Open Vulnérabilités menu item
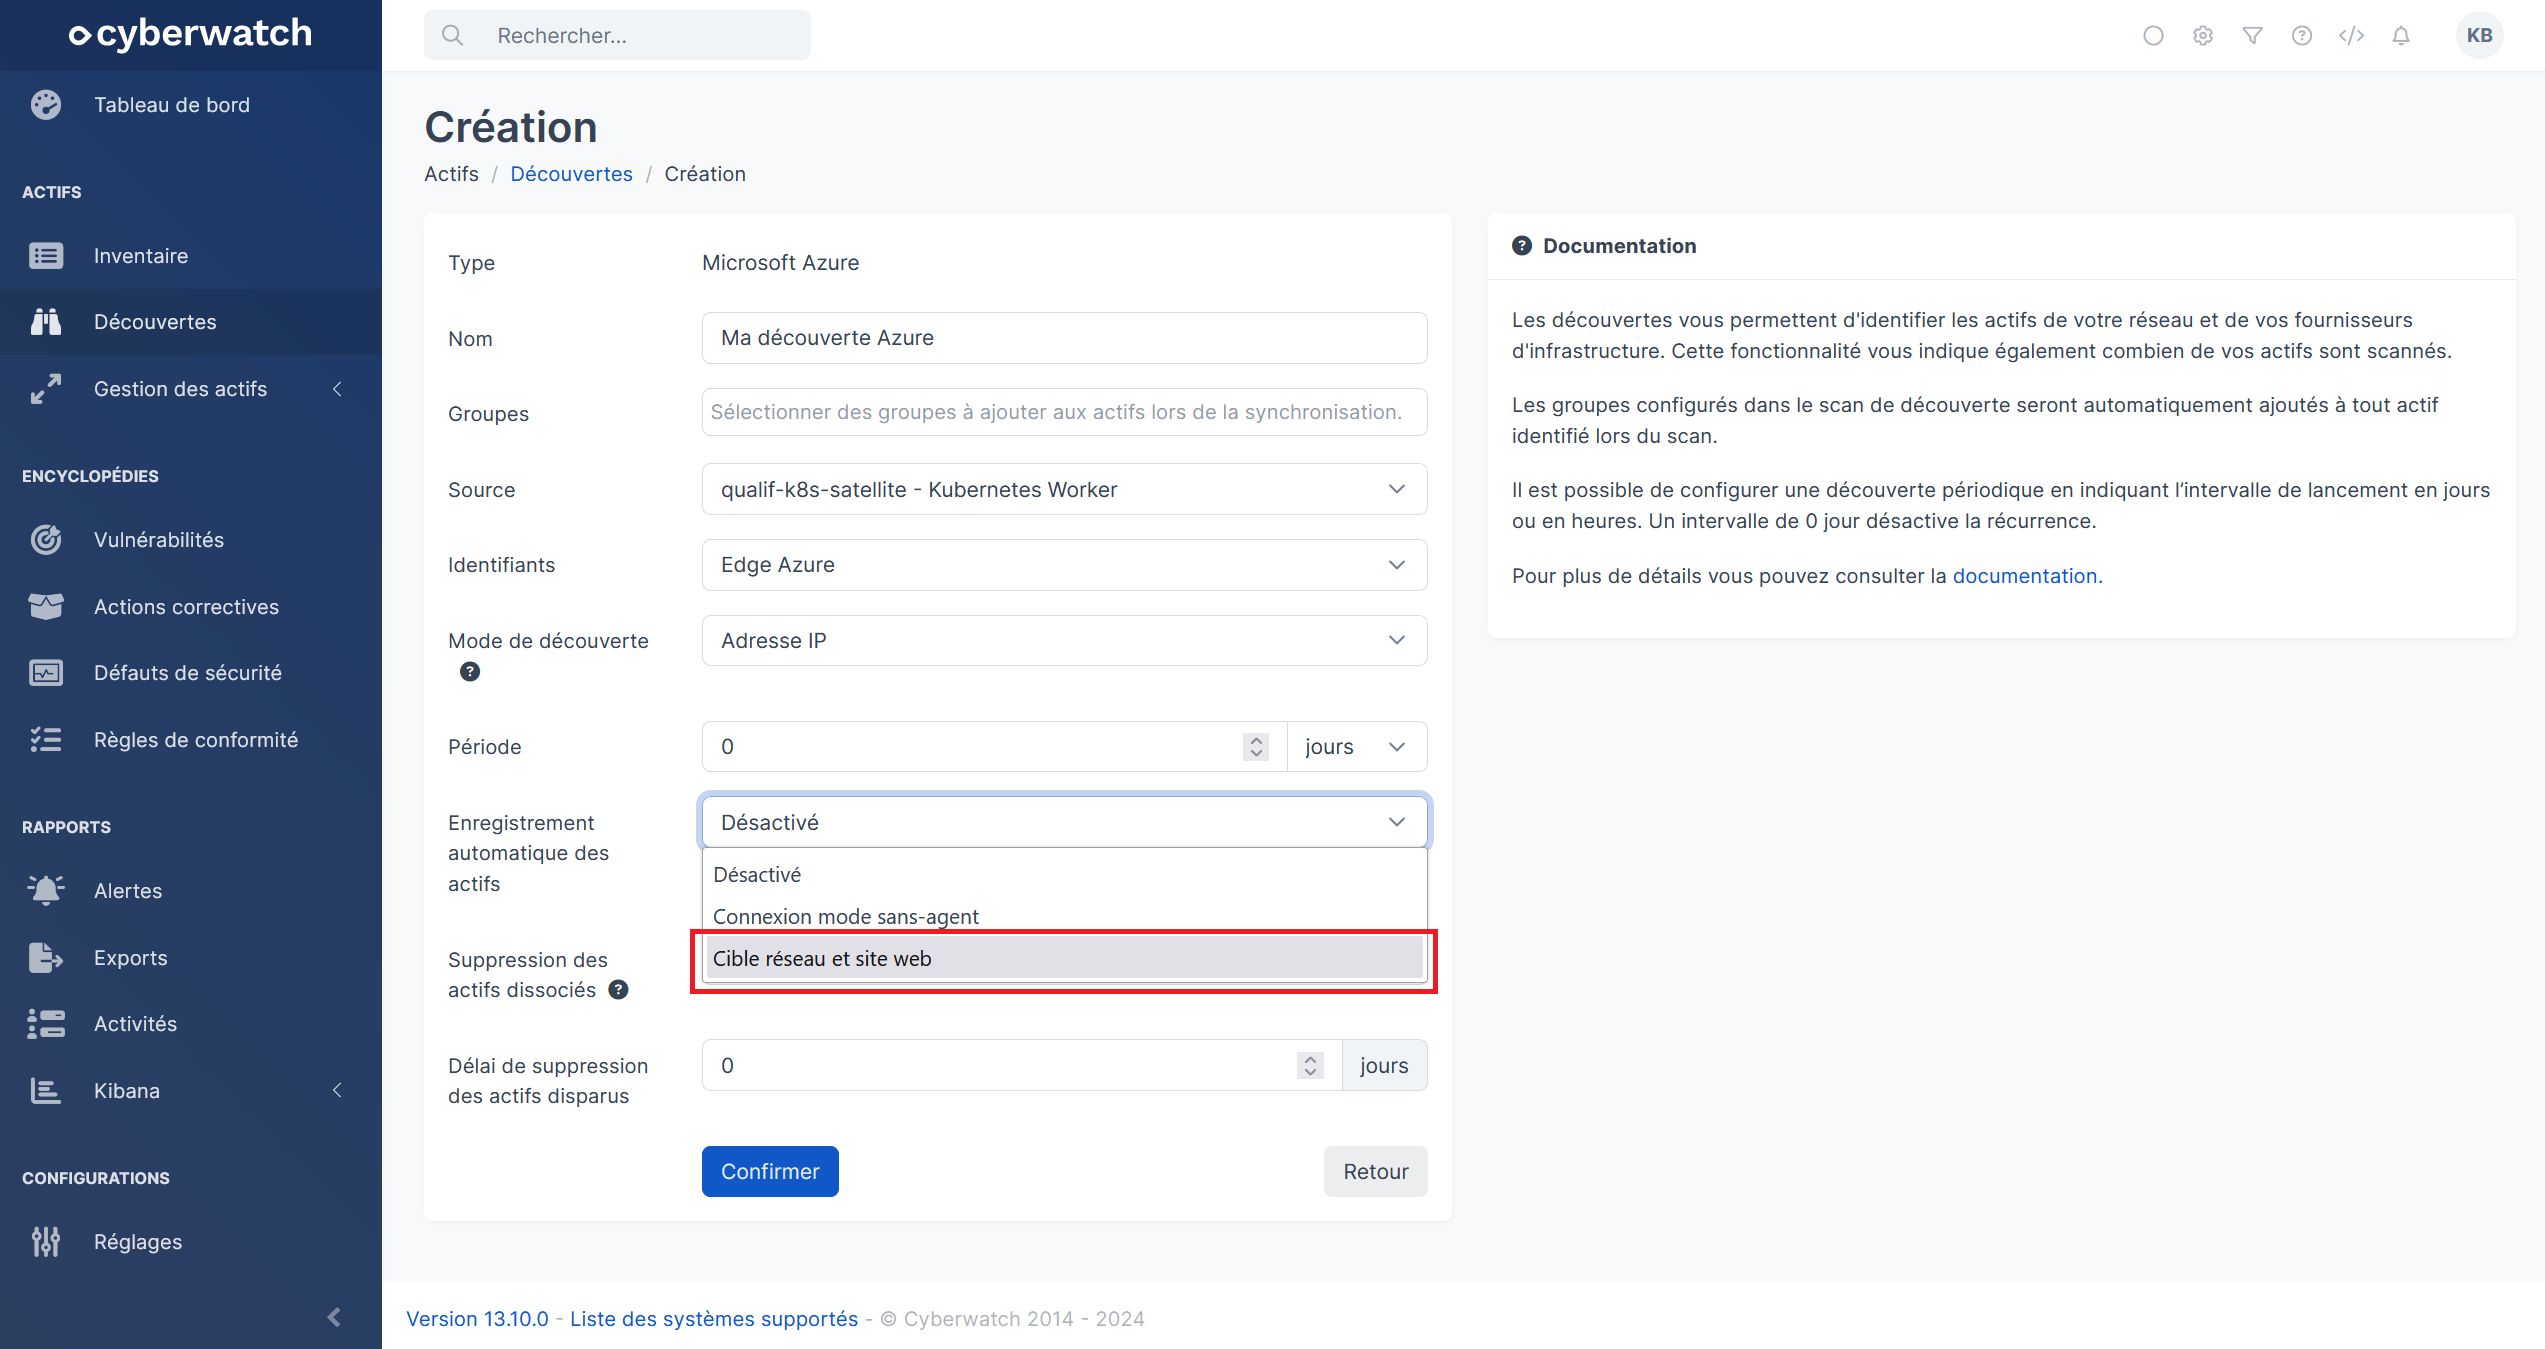The height and width of the screenshot is (1349, 2545). coord(190,540)
